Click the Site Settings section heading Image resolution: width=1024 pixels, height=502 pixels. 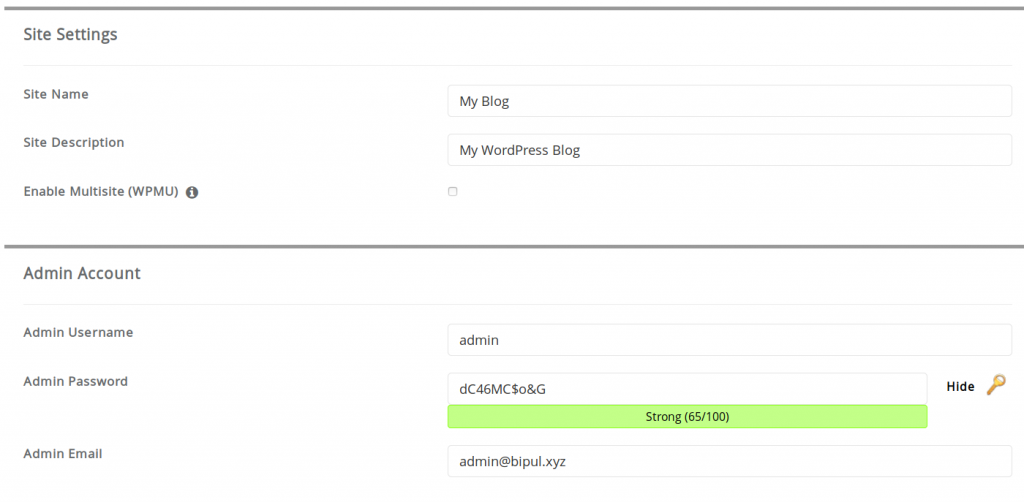pos(71,34)
